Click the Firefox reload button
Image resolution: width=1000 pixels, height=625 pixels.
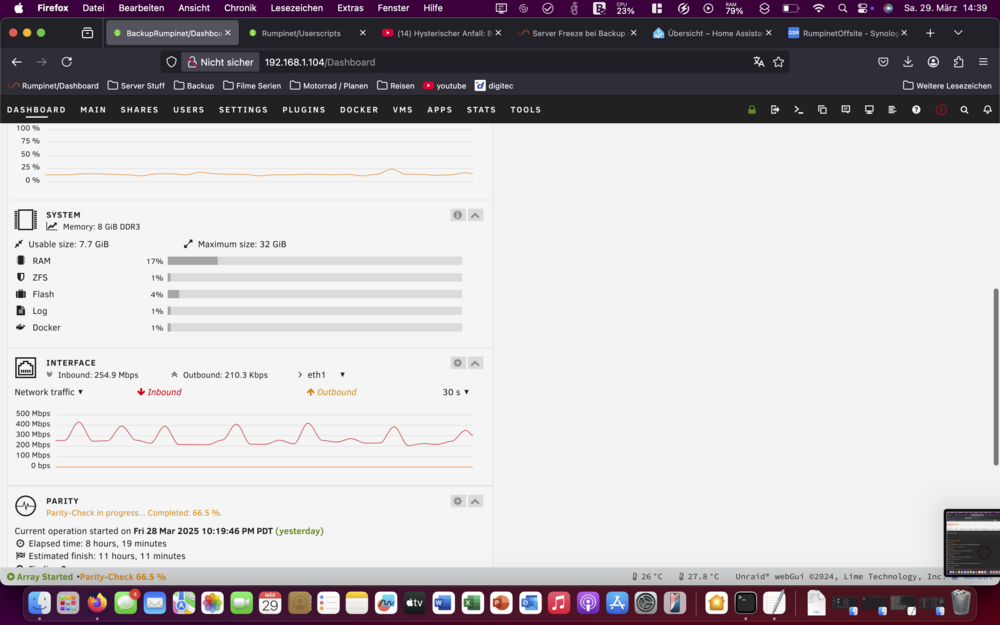66,62
